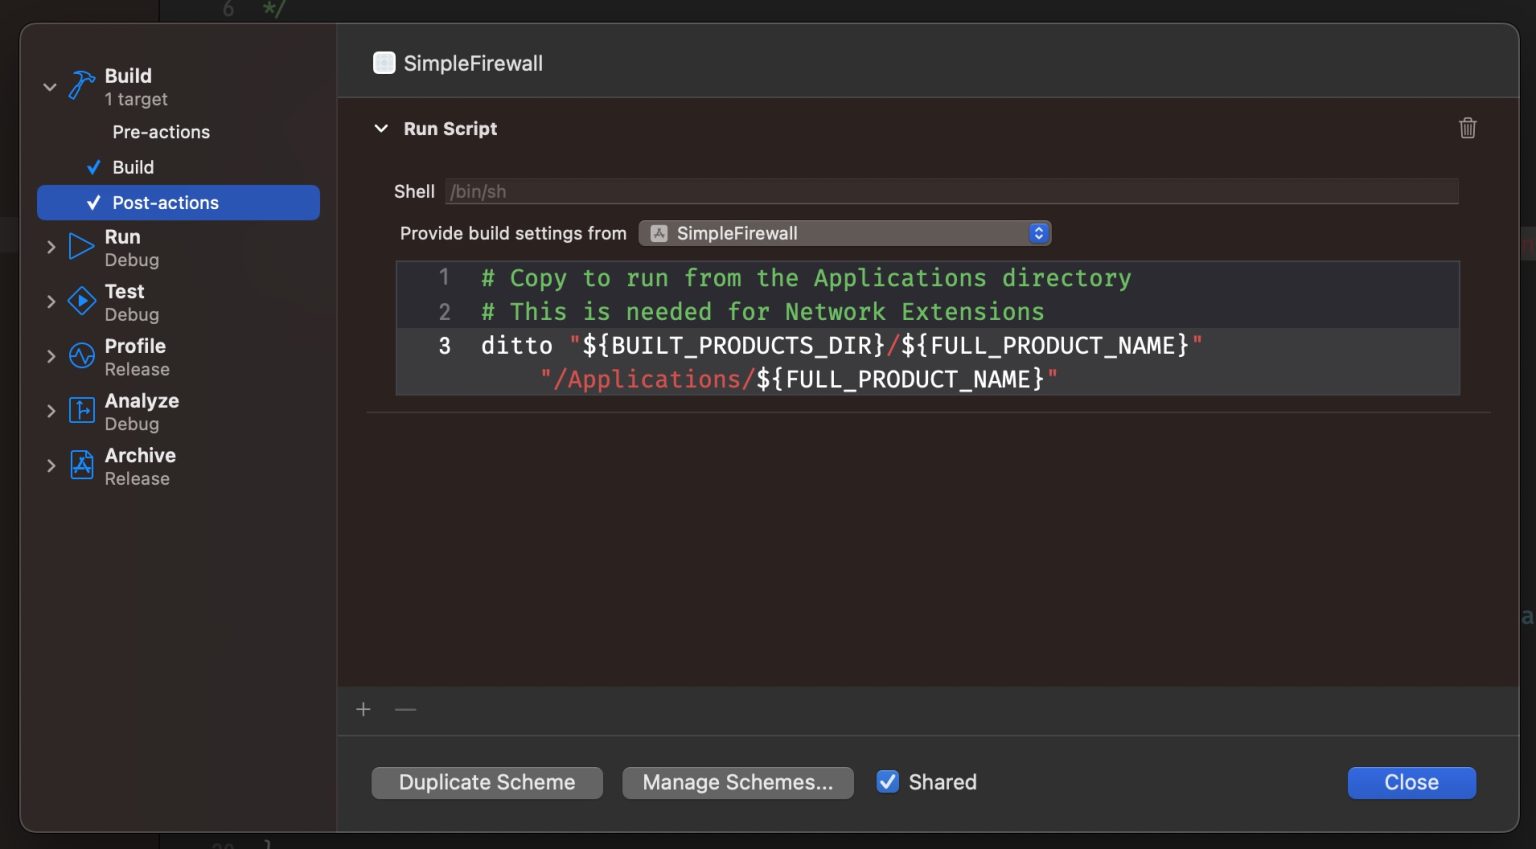Select Pre-actions in the sidebar
Viewport: 1536px width, 849px height.
[161, 132]
